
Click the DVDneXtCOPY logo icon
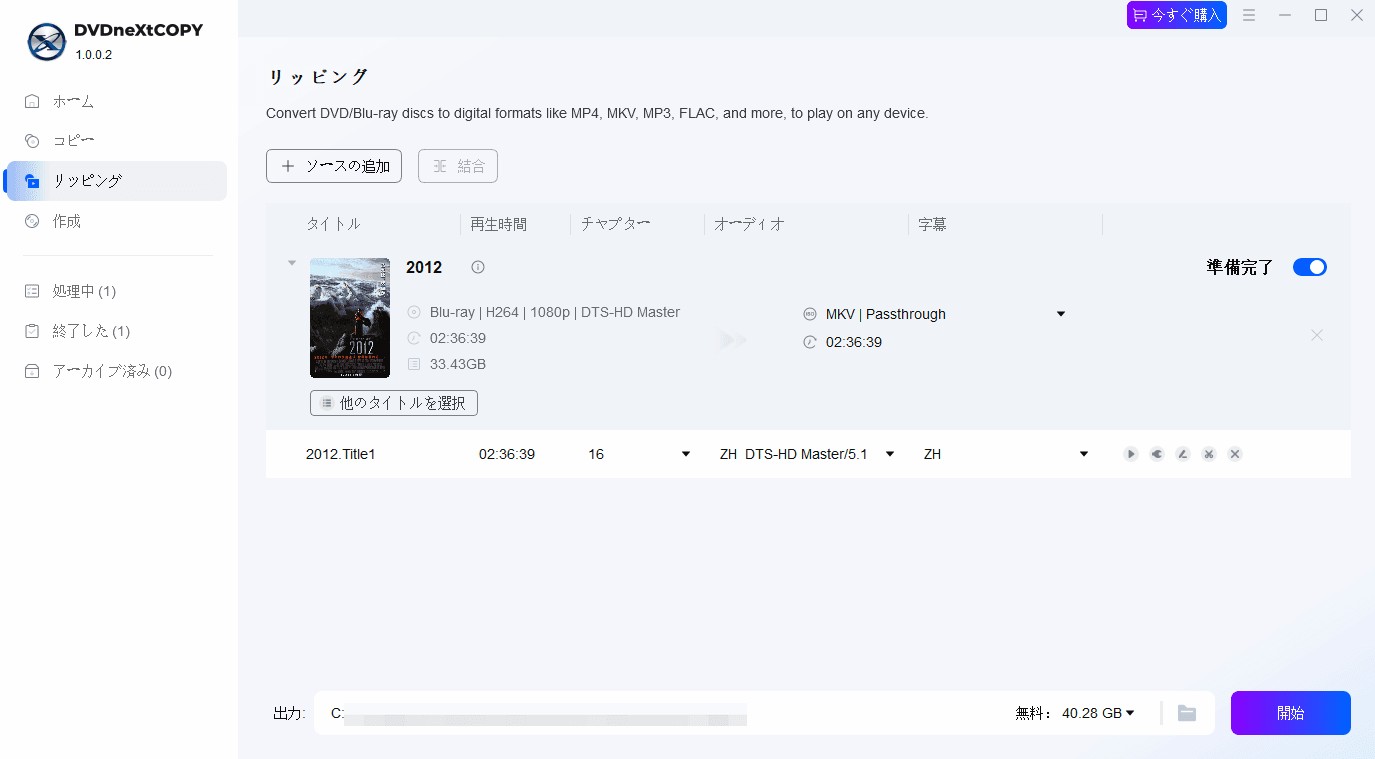click(46, 41)
